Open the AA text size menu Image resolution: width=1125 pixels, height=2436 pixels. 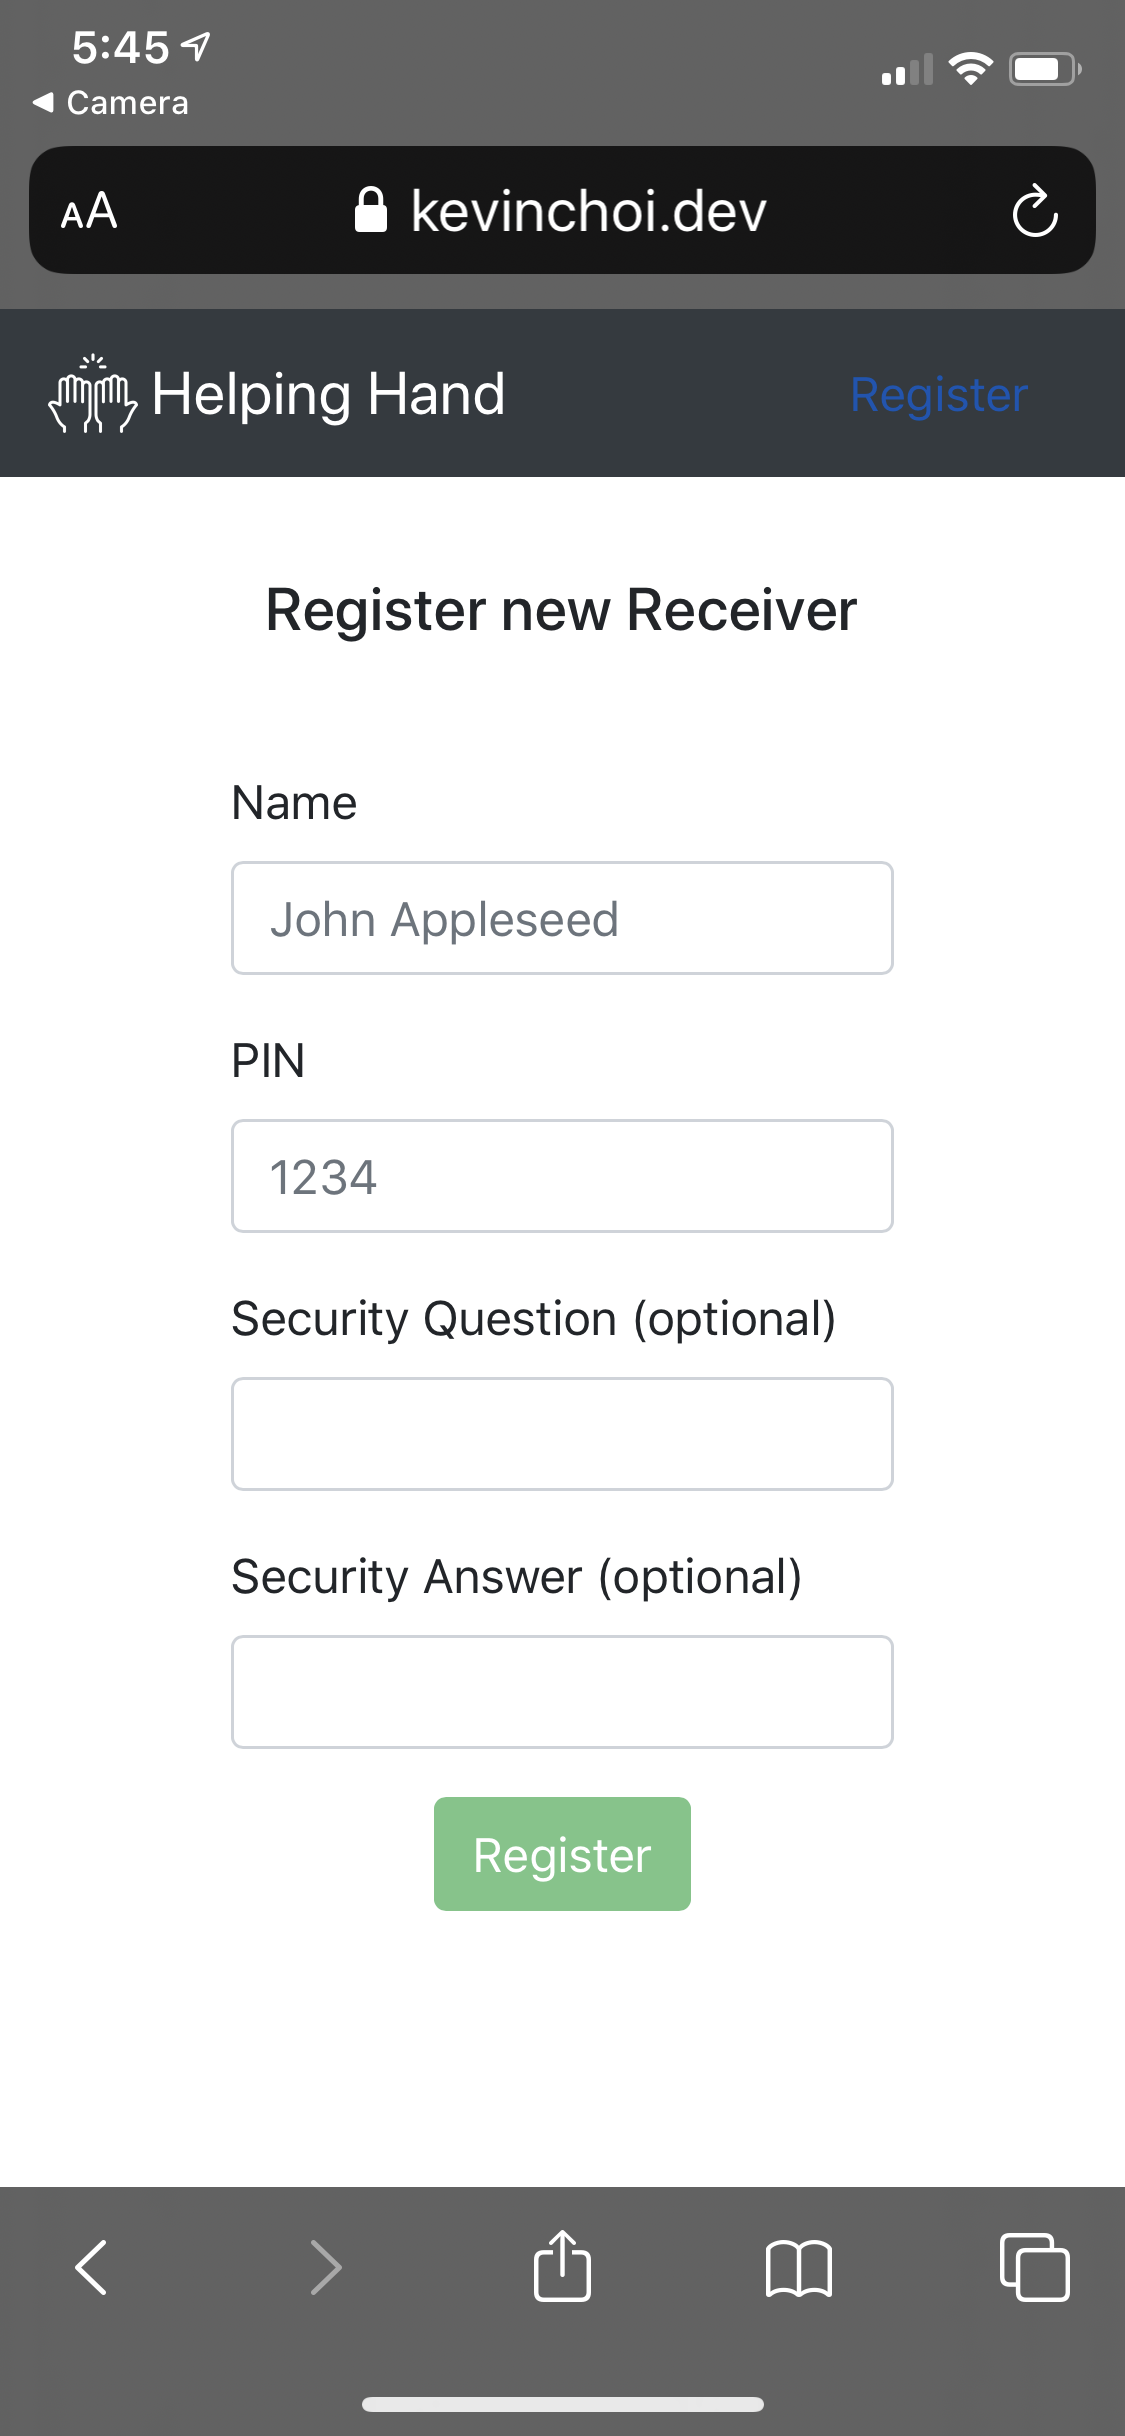pyautogui.click(x=89, y=211)
